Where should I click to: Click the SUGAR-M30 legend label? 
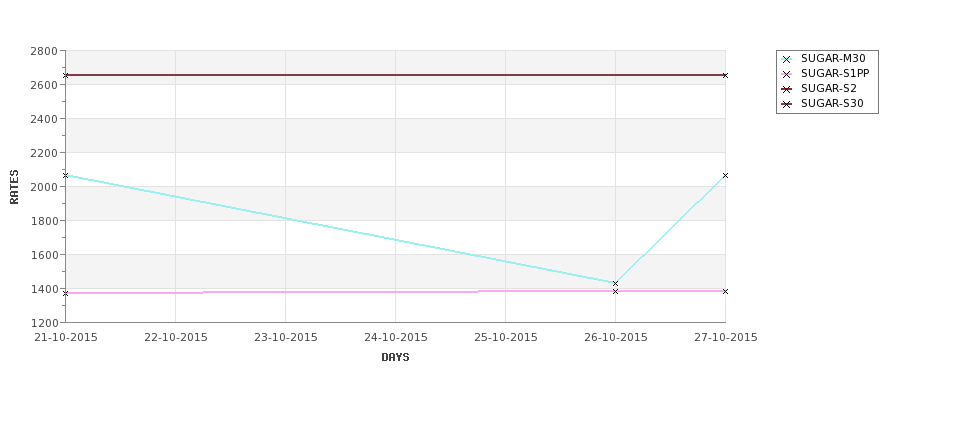833,58
